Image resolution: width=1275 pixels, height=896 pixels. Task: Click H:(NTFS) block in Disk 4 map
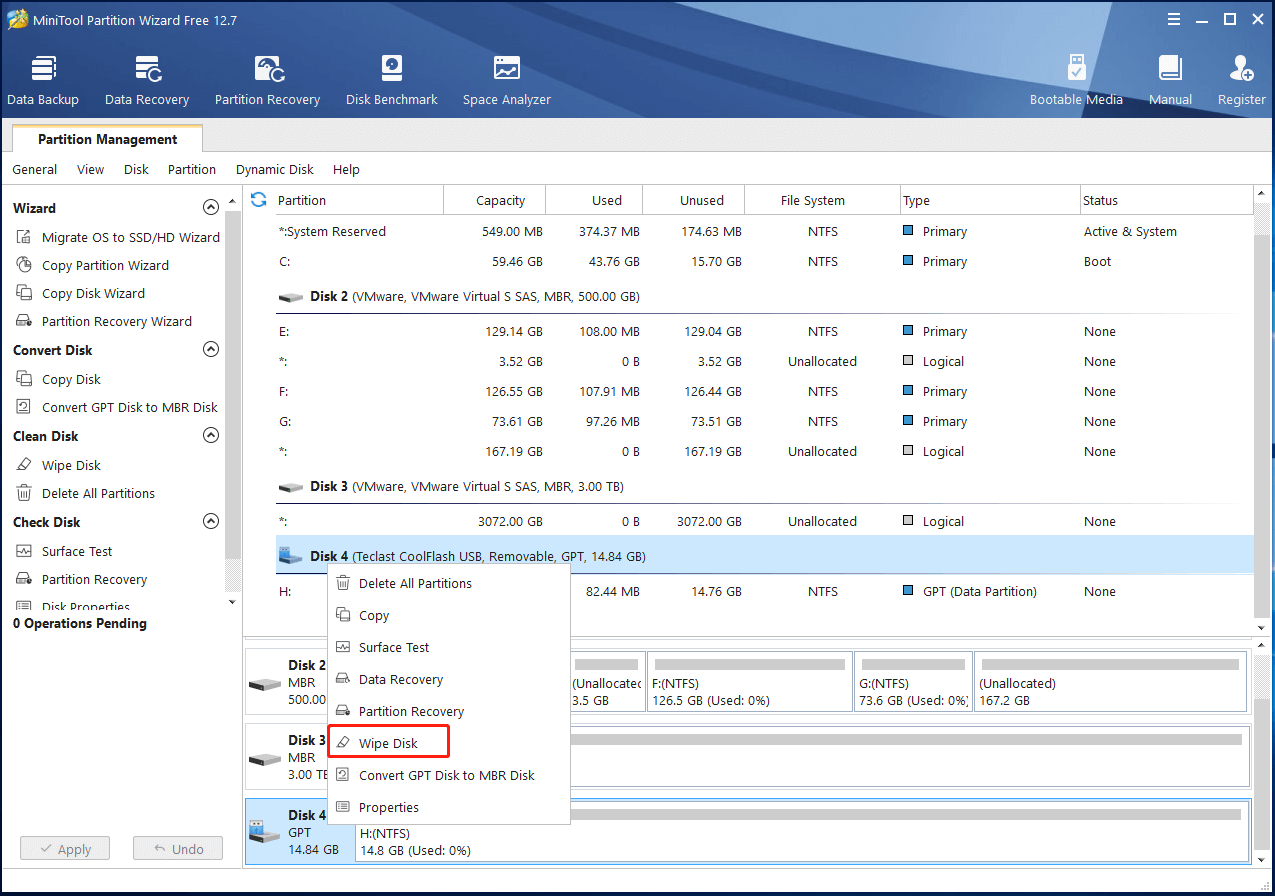point(802,832)
